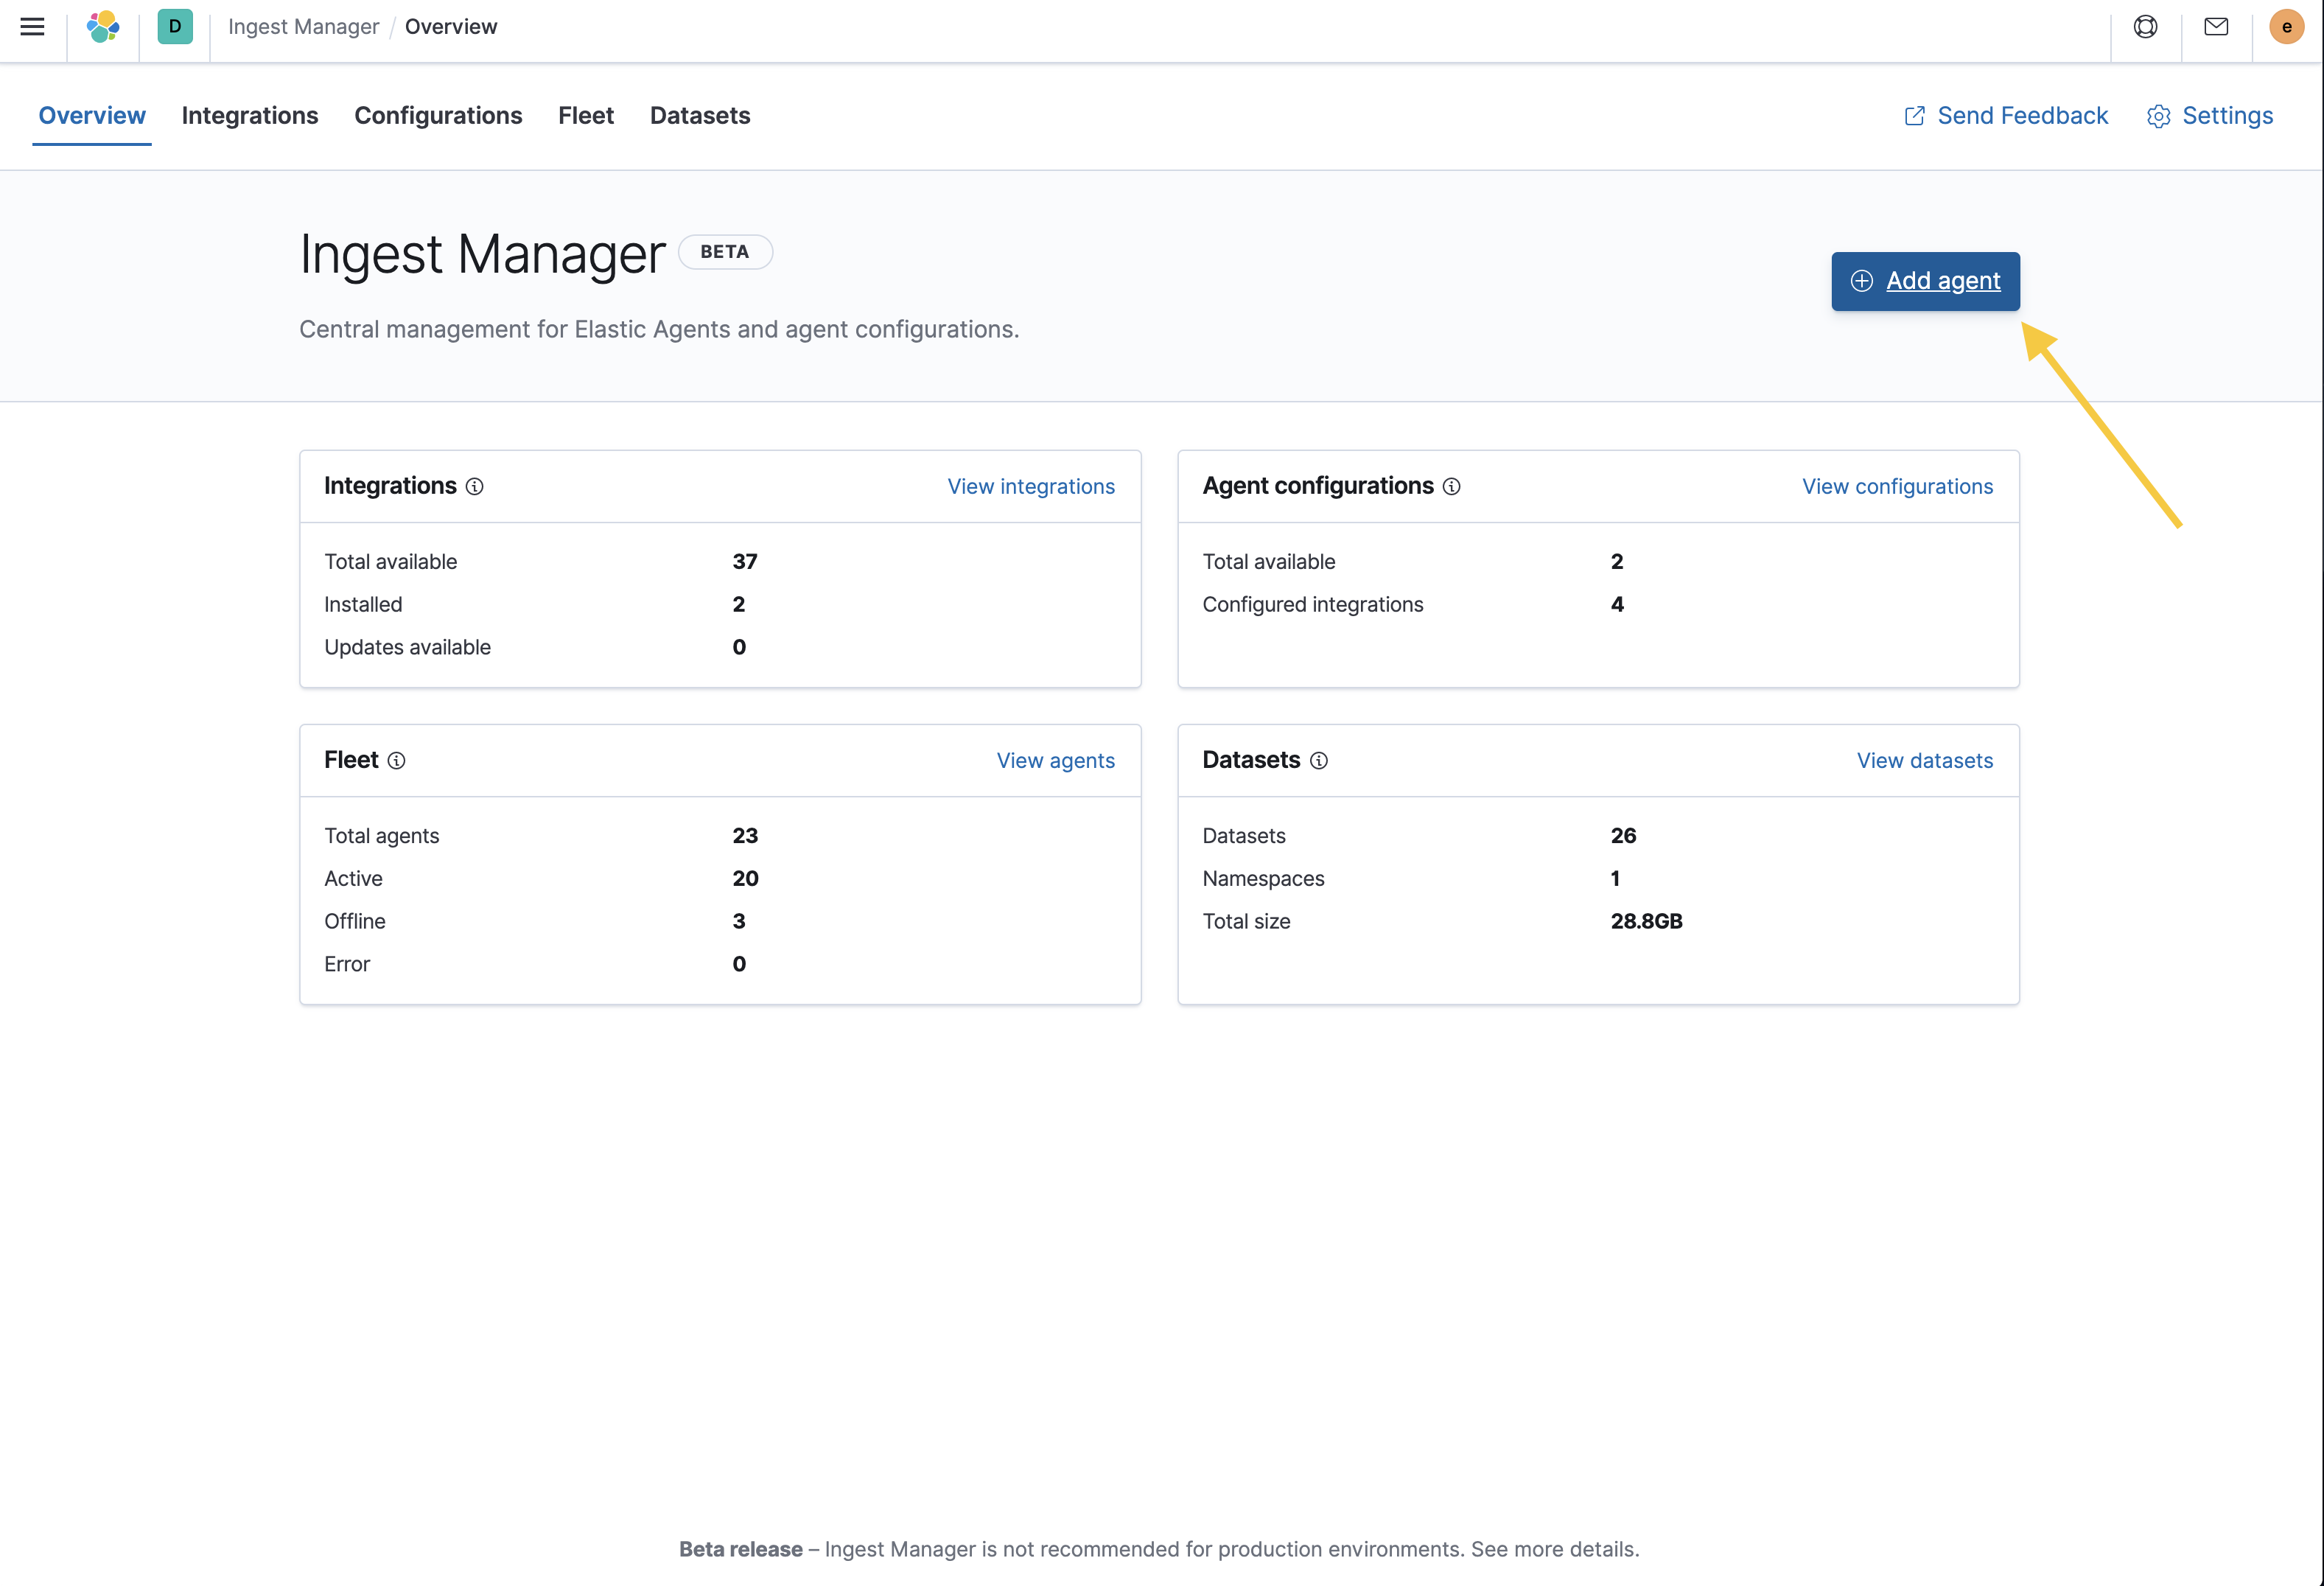Image resolution: width=2324 pixels, height=1586 pixels.
Task: Click the Add agent button
Action: 1925,281
